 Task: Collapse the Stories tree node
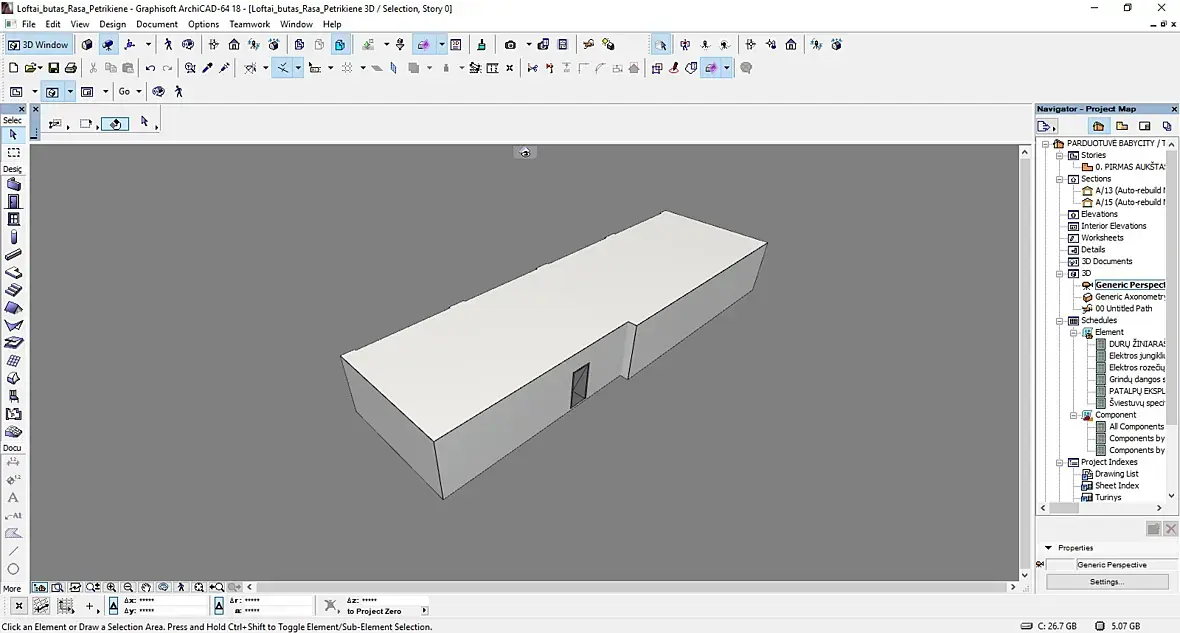tap(1060, 155)
